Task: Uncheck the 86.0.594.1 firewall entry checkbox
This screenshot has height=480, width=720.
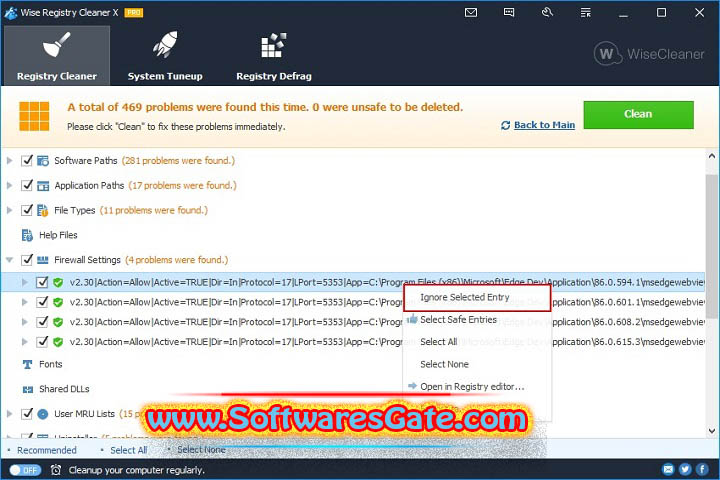Action: [x=42, y=282]
